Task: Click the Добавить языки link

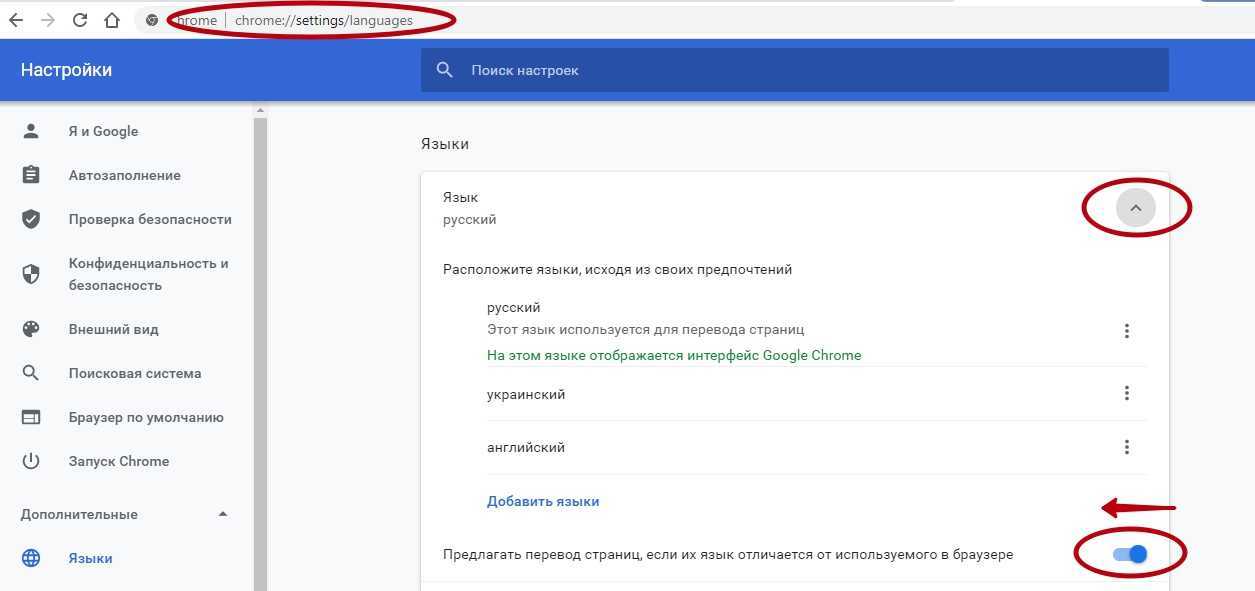Action: pos(543,501)
